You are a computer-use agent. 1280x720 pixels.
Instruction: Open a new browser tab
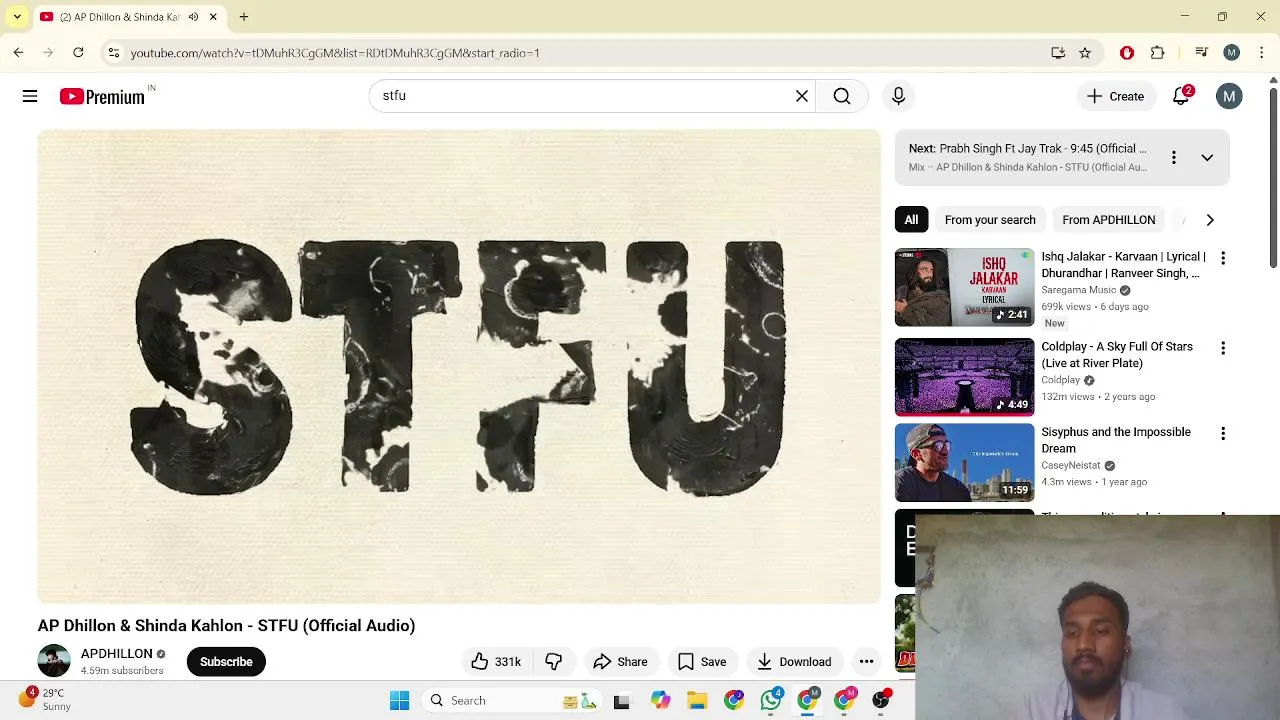click(243, 17)
